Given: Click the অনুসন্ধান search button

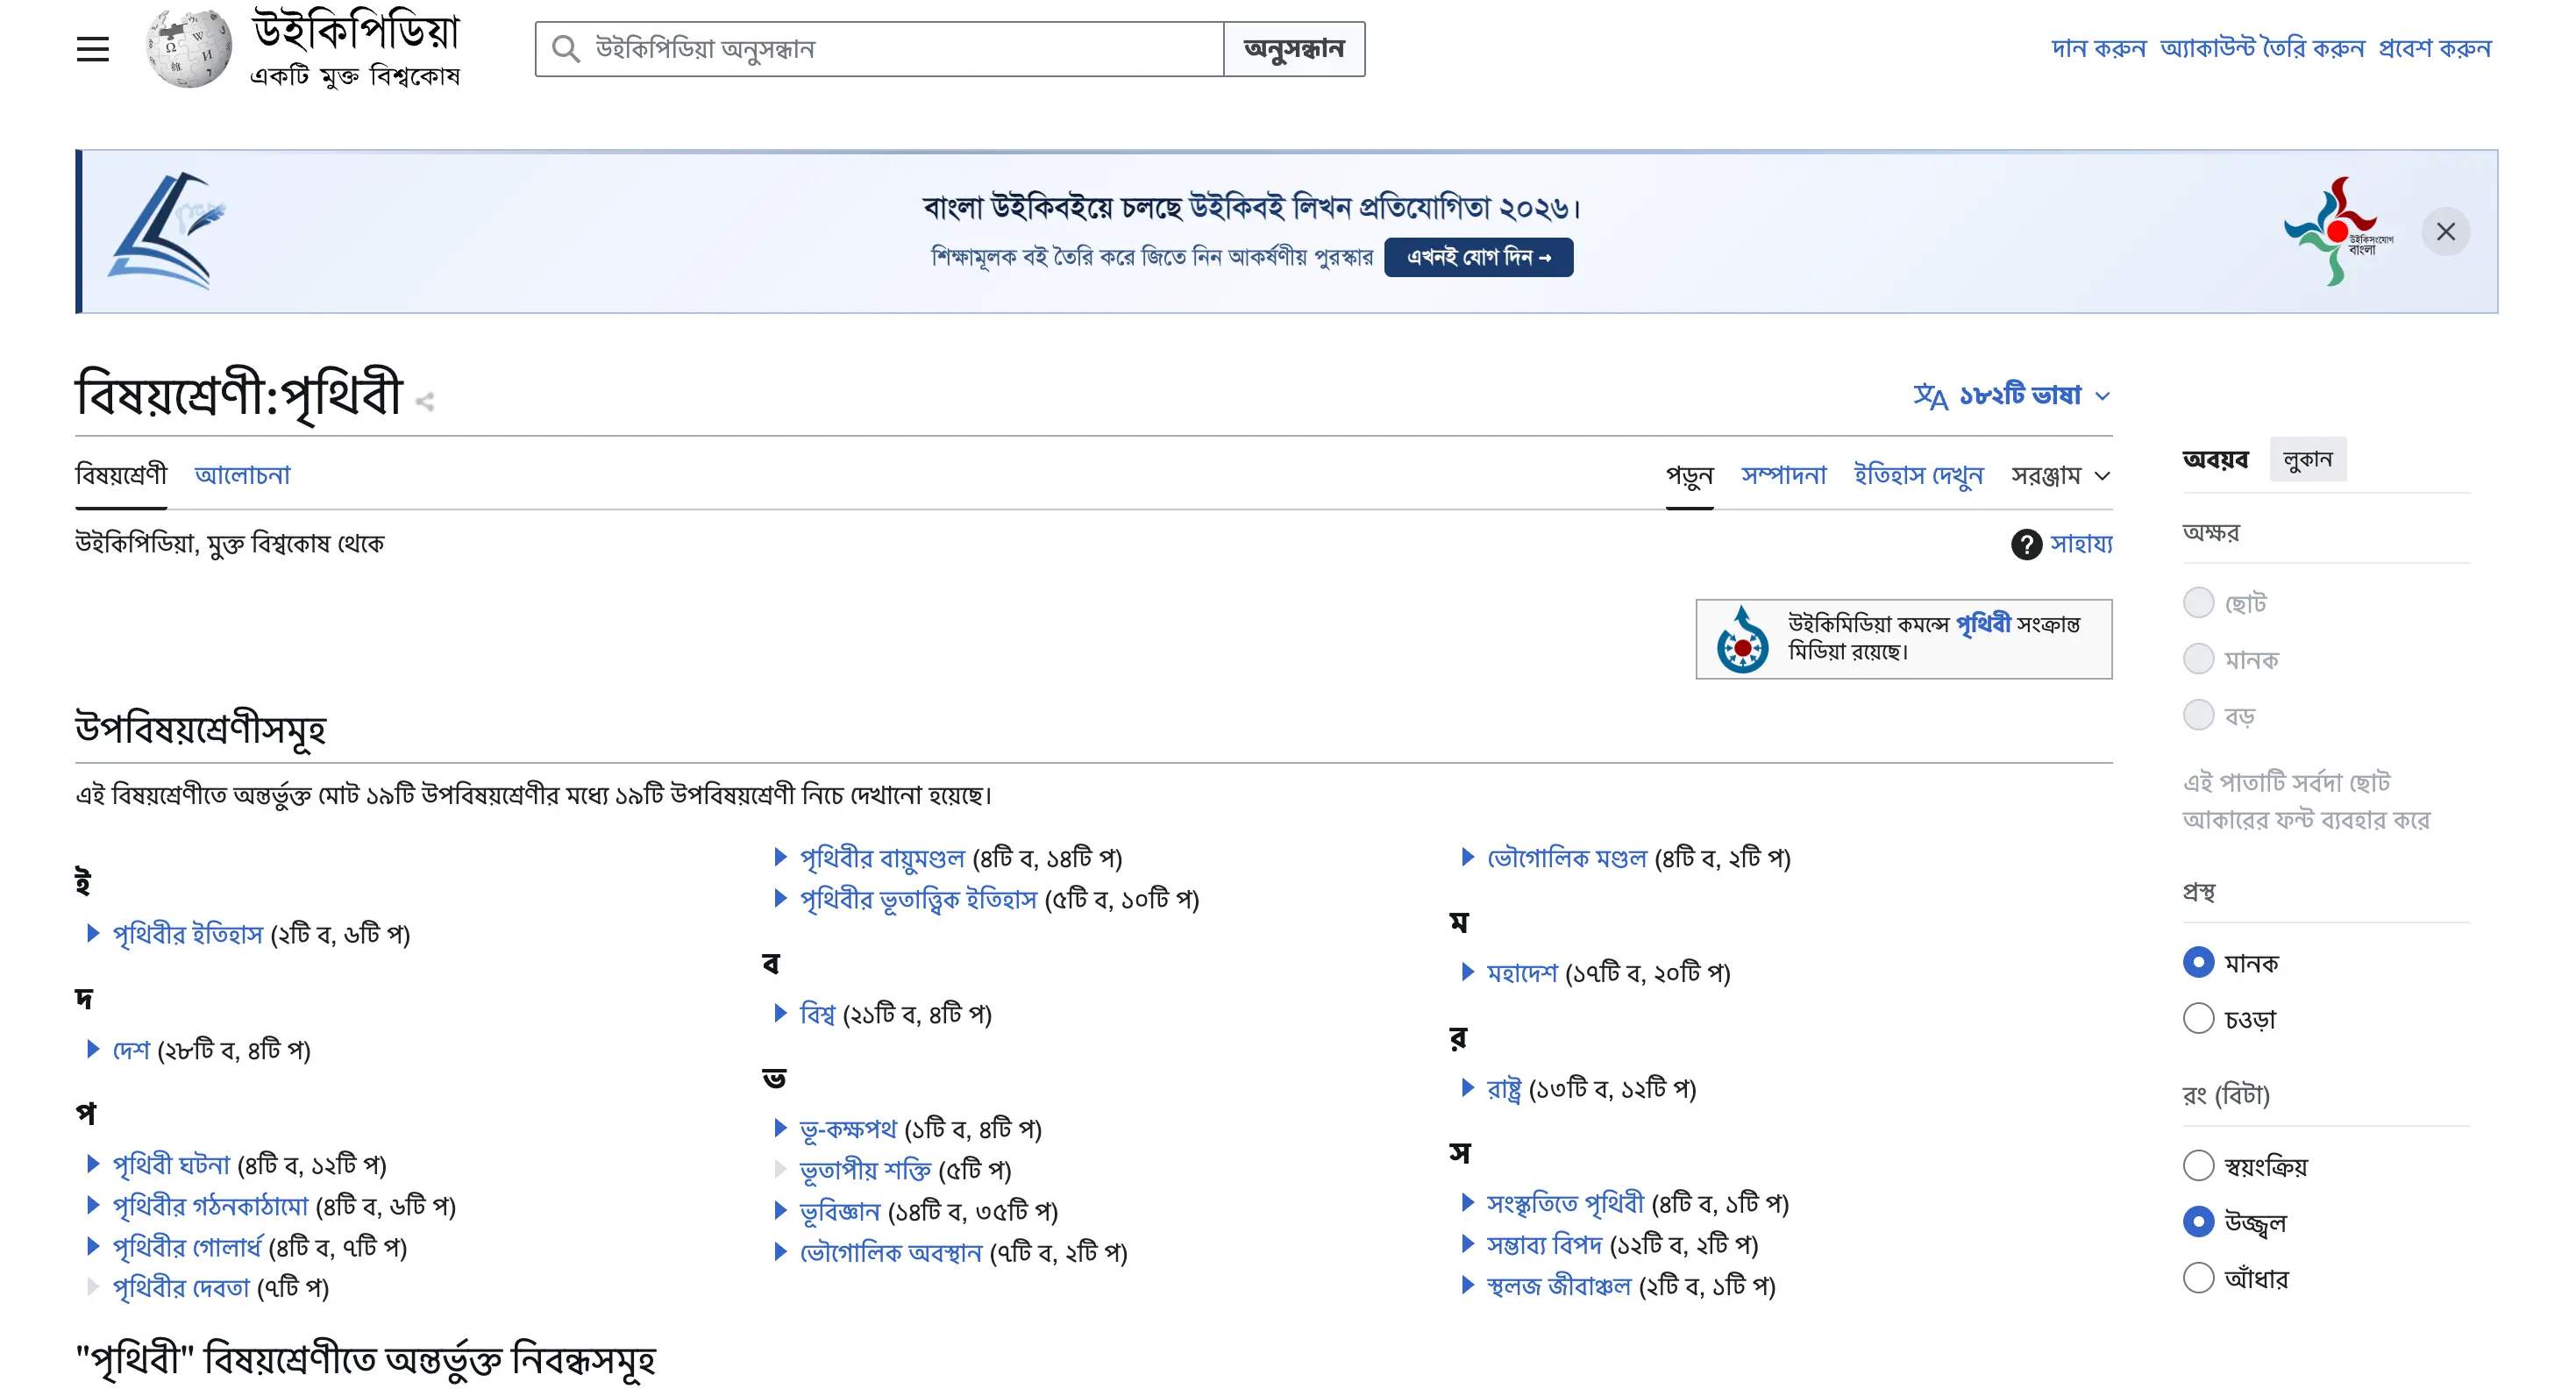Looking at the screenshot, I should pos(1294,49).
